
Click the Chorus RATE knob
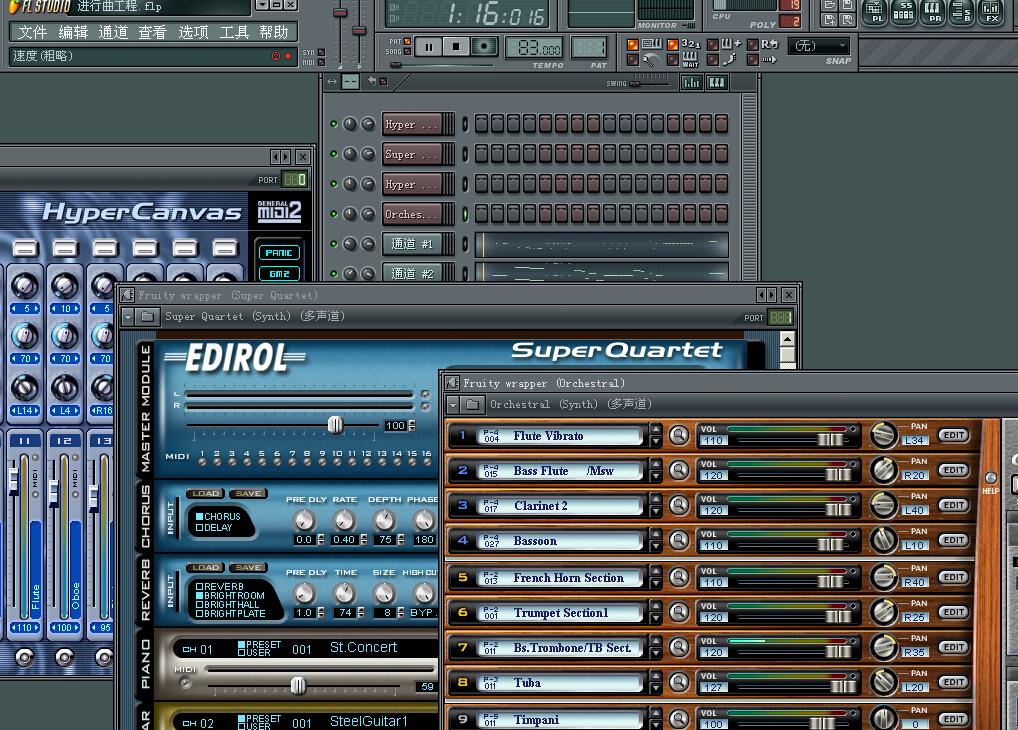[345, 520]
